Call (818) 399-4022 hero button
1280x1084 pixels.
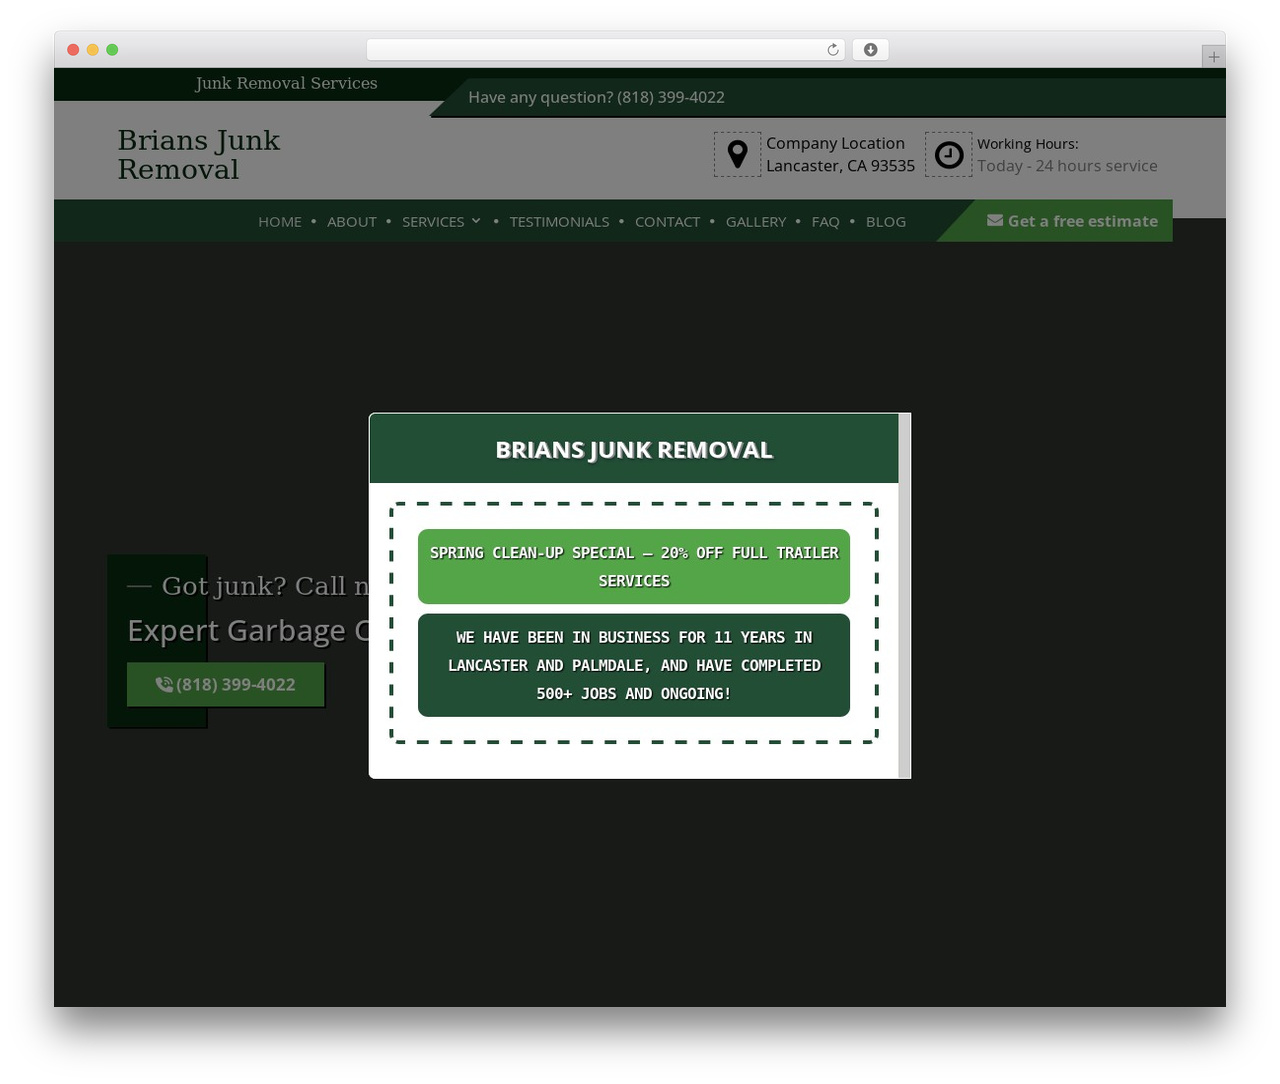[226, 684]
